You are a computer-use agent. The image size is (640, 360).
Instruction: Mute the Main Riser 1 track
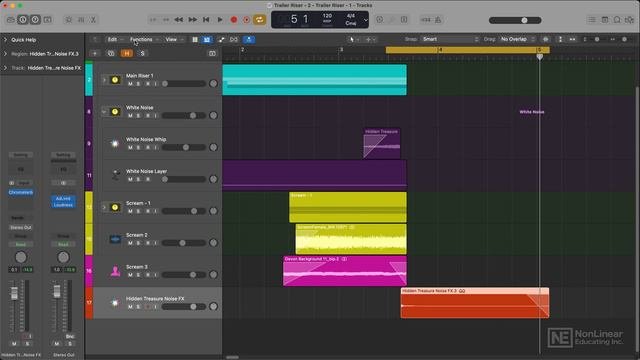[130, 84]
